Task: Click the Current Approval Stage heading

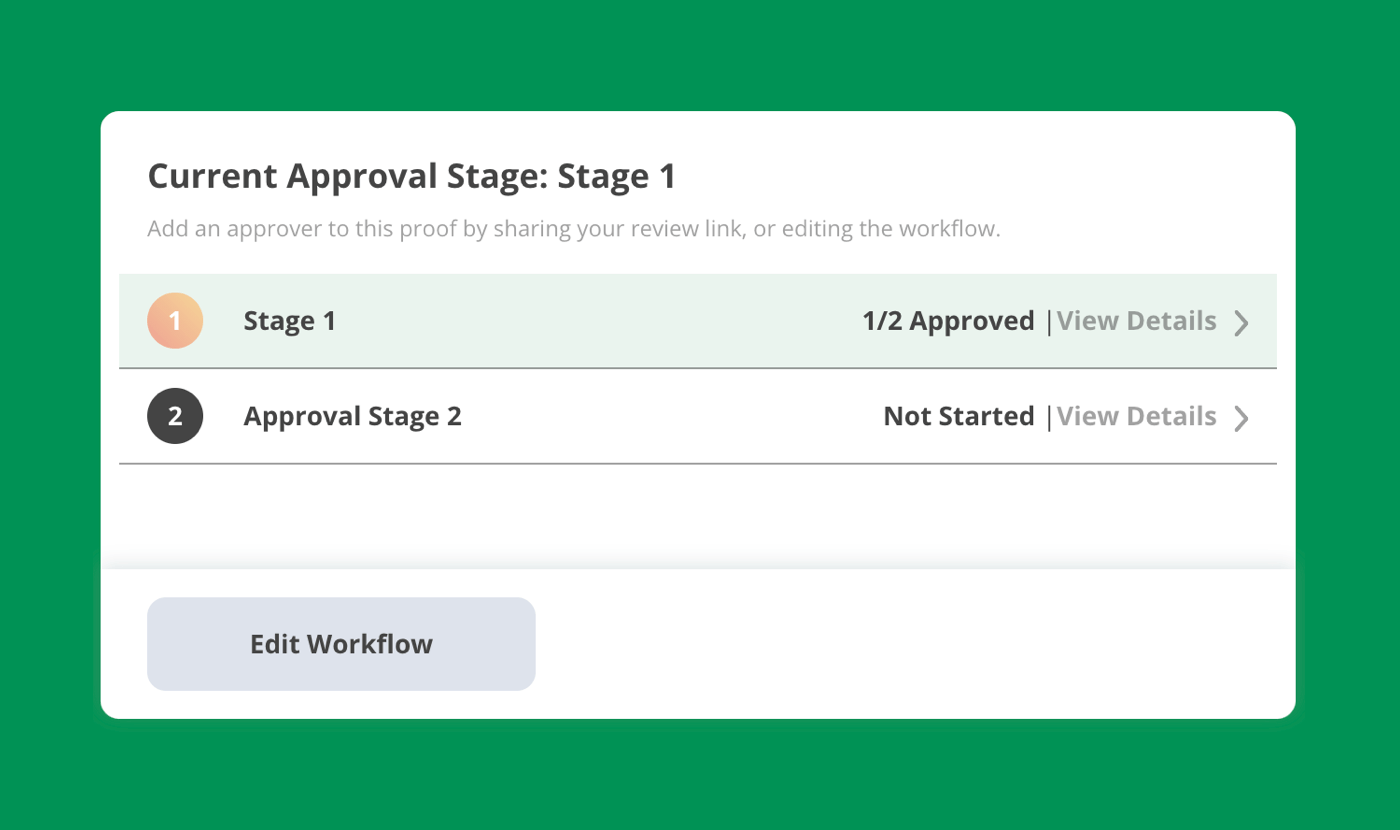Action: pos(412,177)
